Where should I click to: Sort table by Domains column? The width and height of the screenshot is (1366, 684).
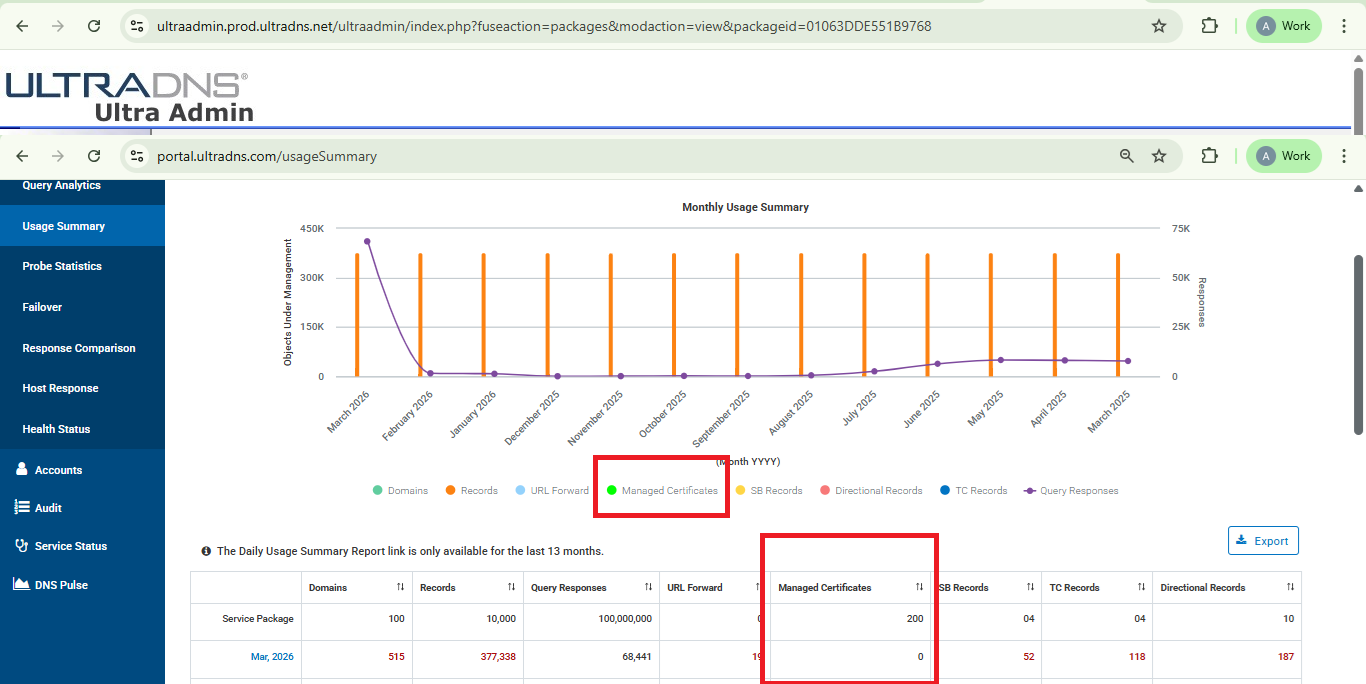point(400,587)
